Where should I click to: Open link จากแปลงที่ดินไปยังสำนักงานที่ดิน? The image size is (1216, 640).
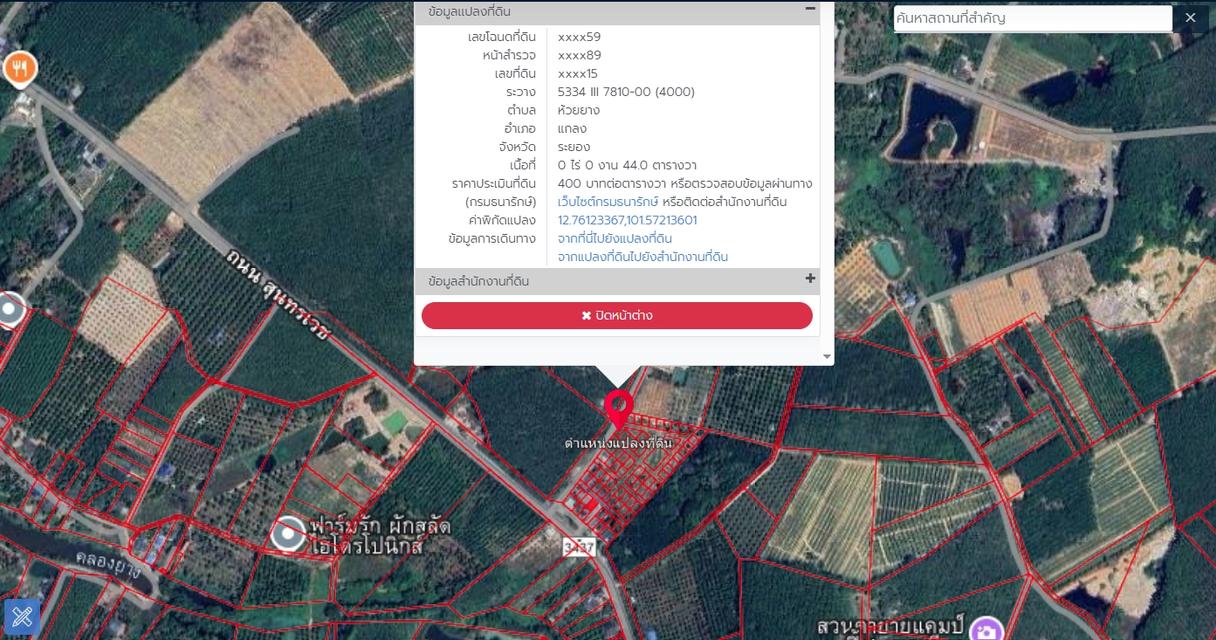[642, 257]
